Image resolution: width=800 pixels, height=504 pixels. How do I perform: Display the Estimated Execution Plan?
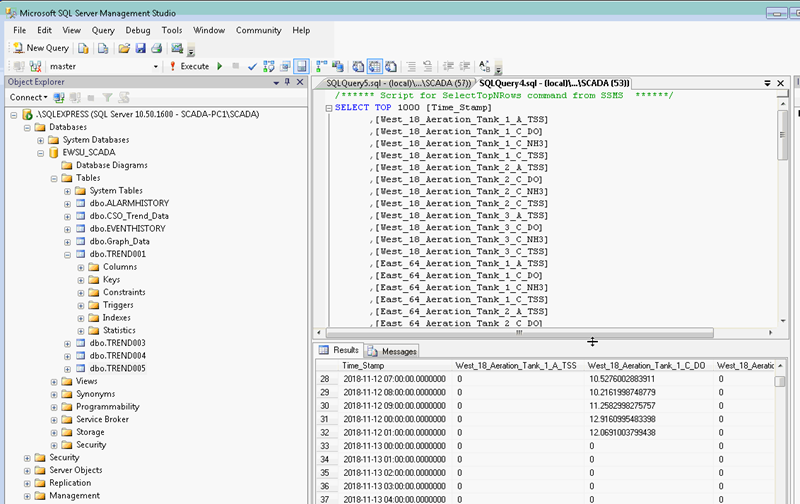pos(269,66)
